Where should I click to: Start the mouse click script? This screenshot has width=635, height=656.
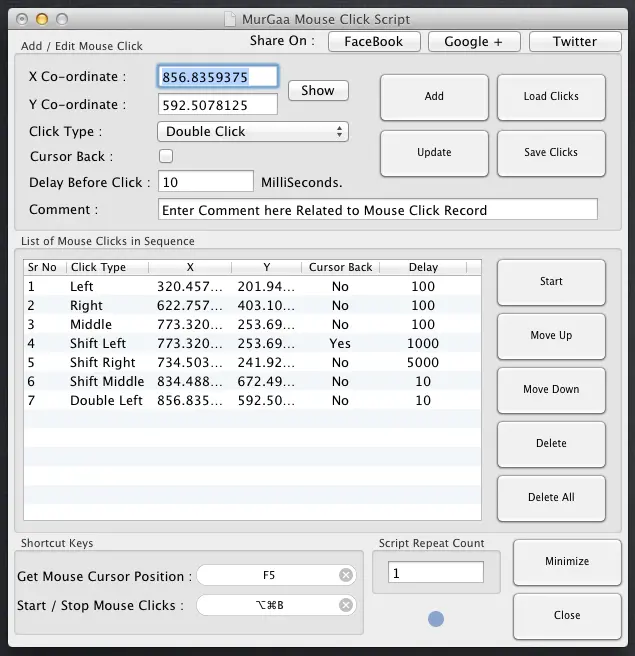tap(551, 282)
